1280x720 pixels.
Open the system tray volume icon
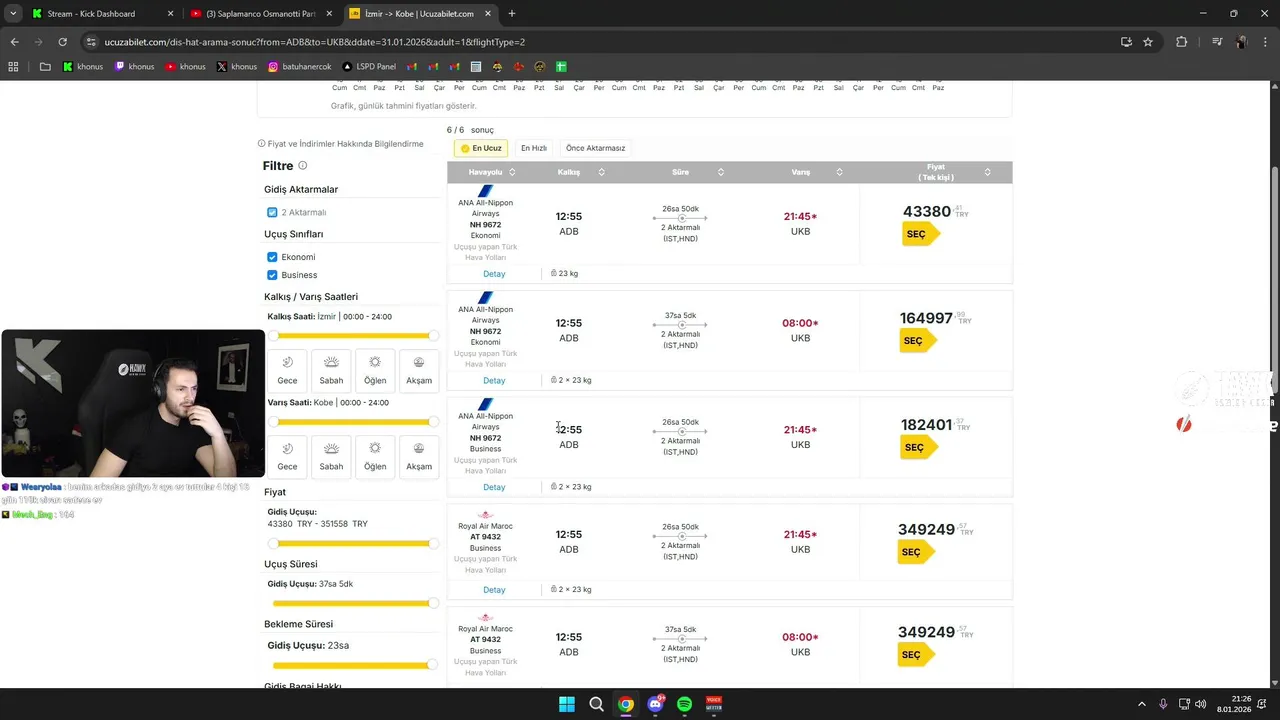pos(1200,704)
